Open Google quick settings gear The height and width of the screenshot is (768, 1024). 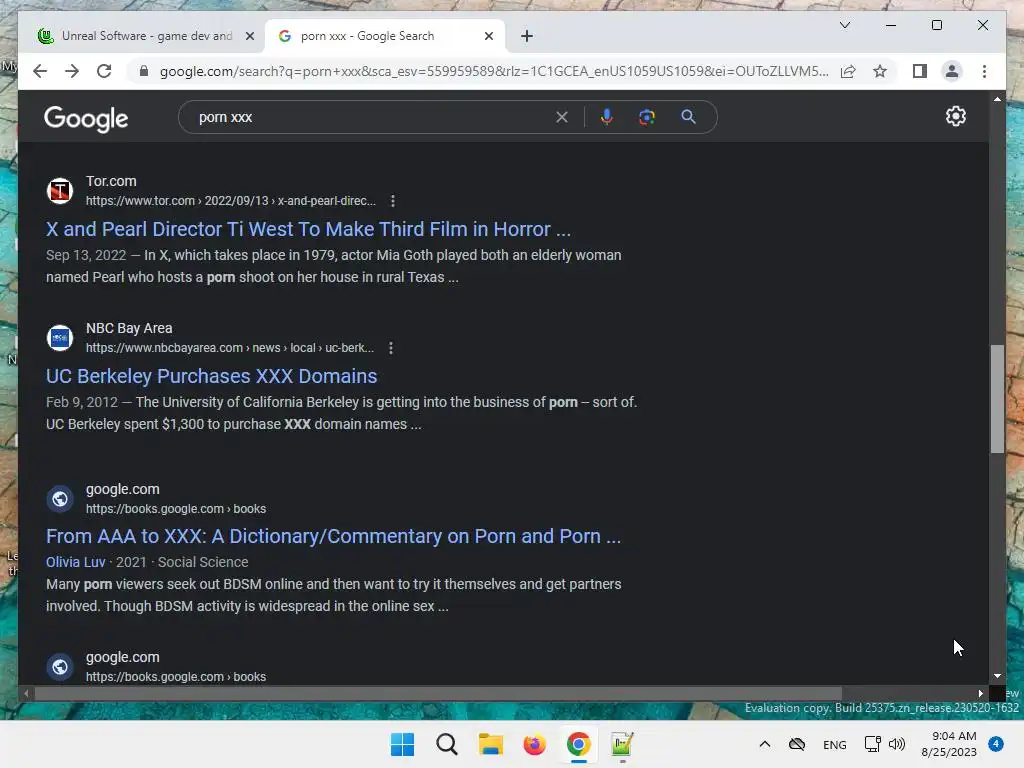[x=955, y=116]
